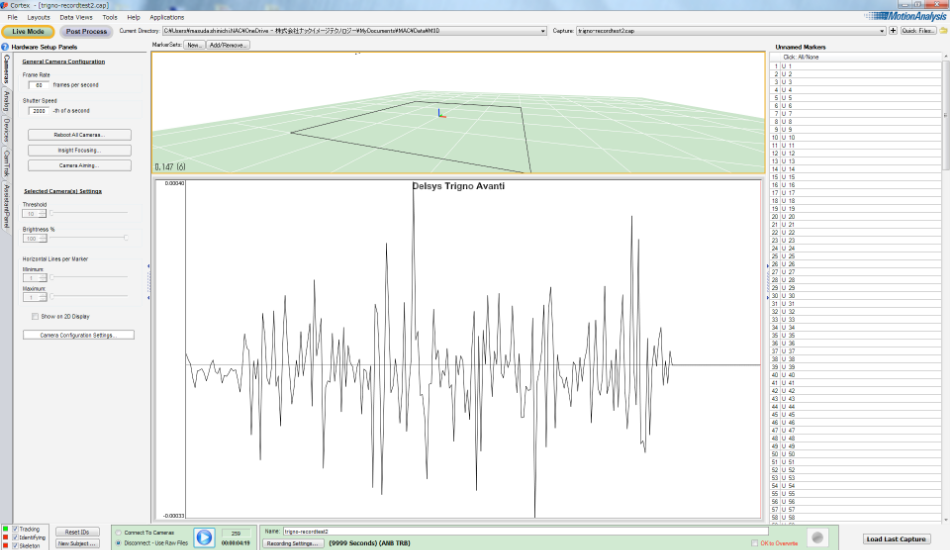Select marker row U 1
This screenshot has height=550, width=950.
855,66
